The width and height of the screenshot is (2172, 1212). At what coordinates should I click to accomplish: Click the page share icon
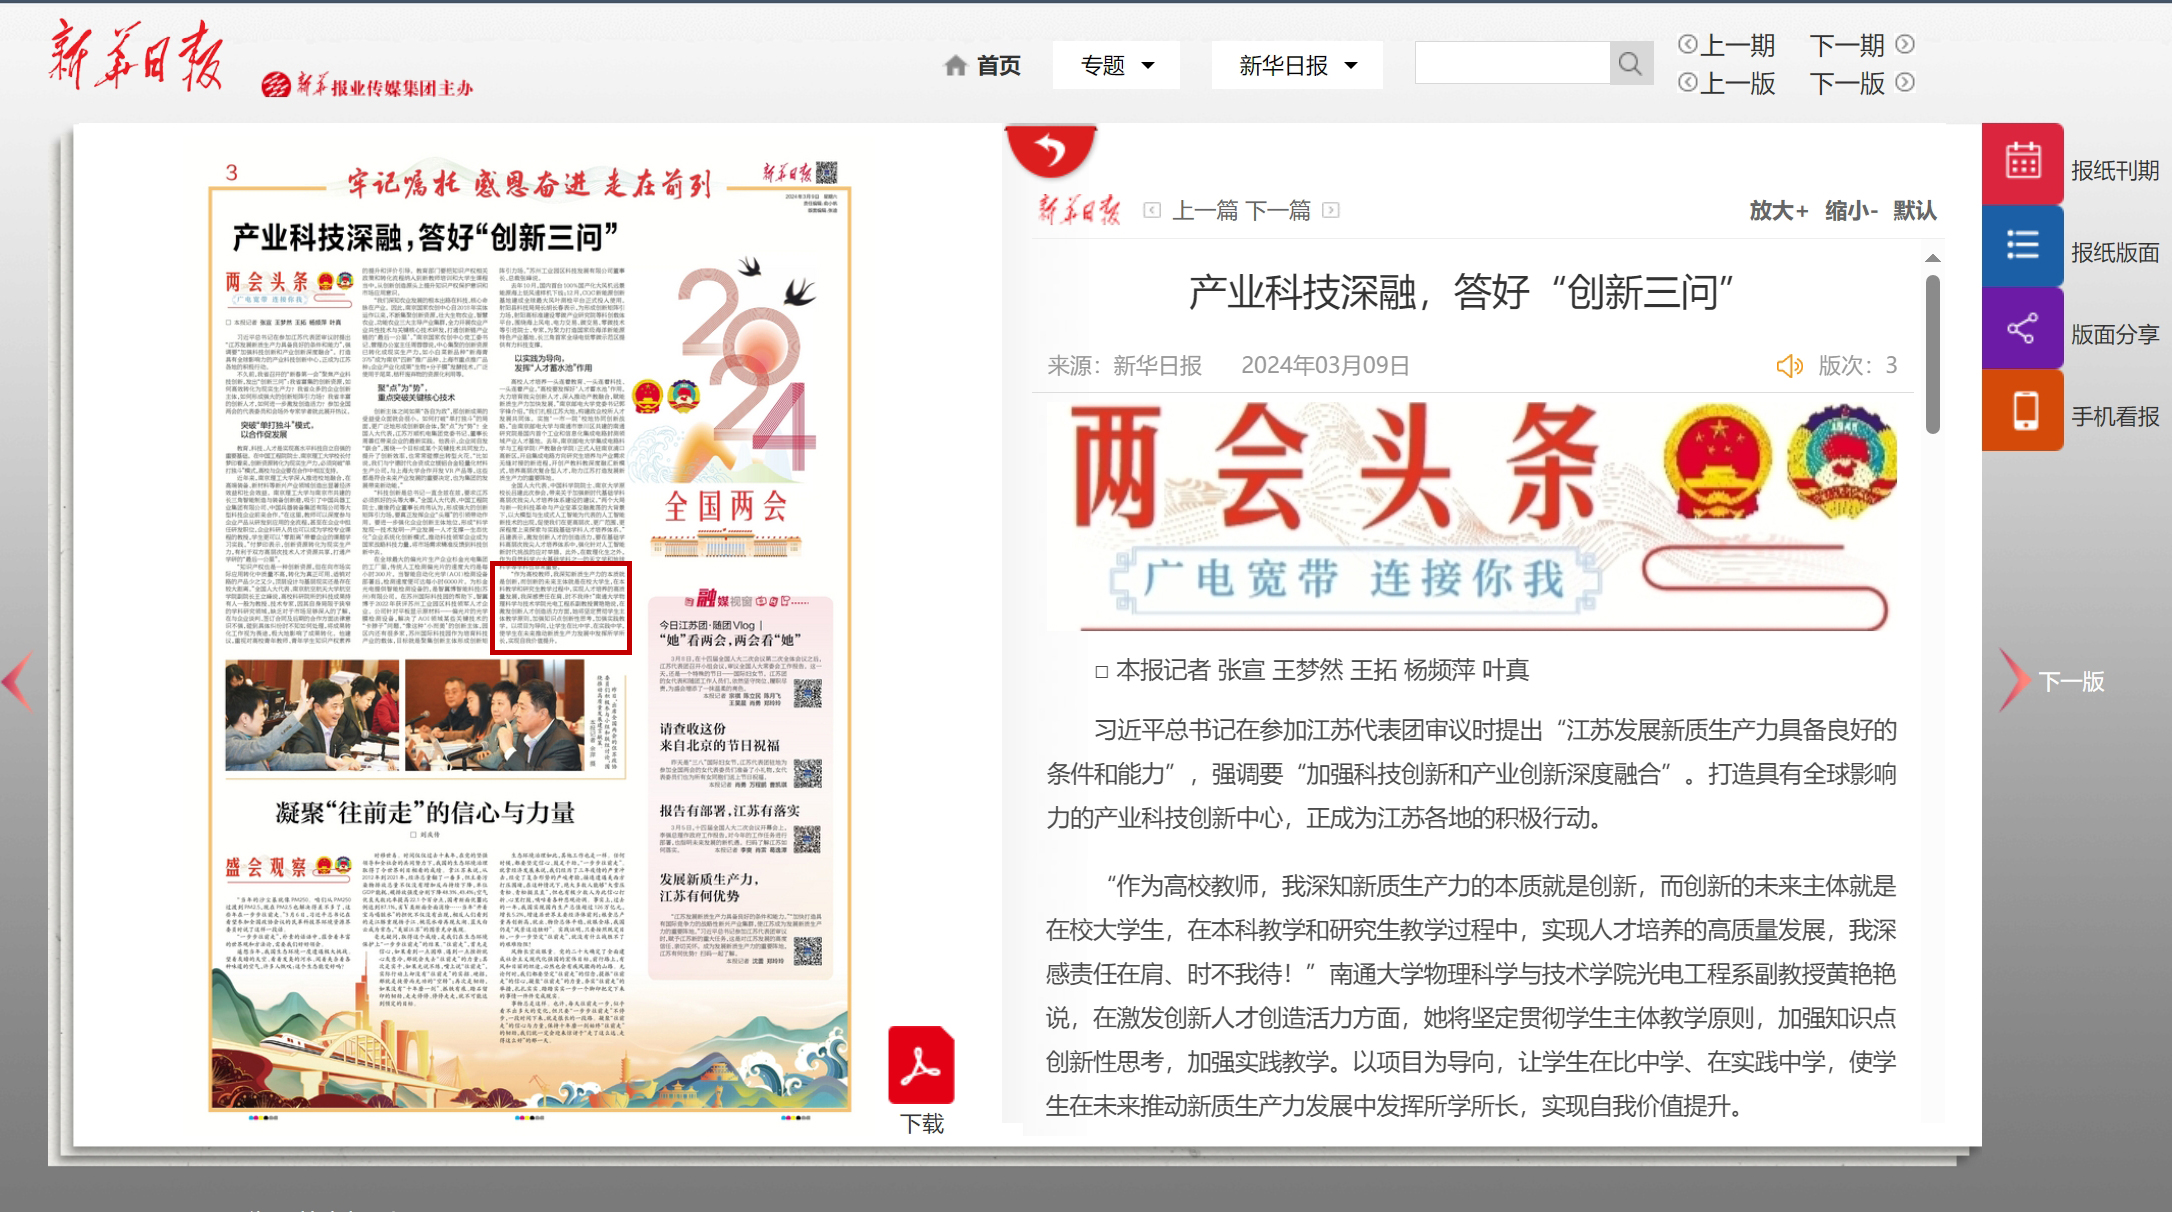click(x=2023, y=328)
